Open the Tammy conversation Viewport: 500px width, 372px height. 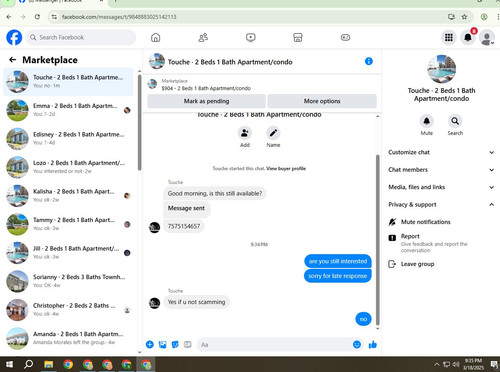click(68, 224)
